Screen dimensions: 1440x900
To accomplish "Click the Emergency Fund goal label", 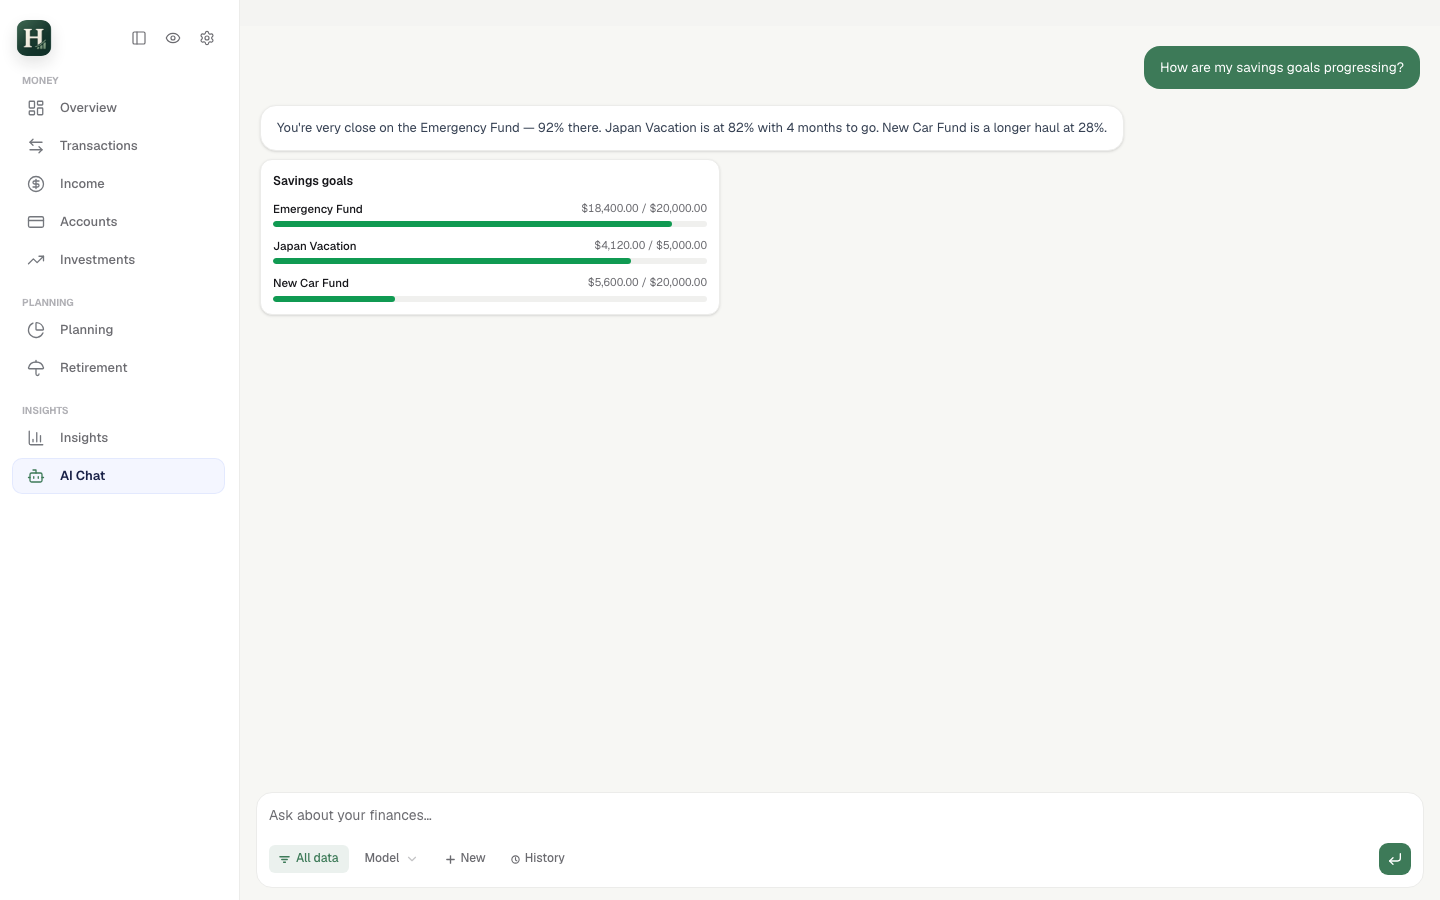I will click(318, 209).
